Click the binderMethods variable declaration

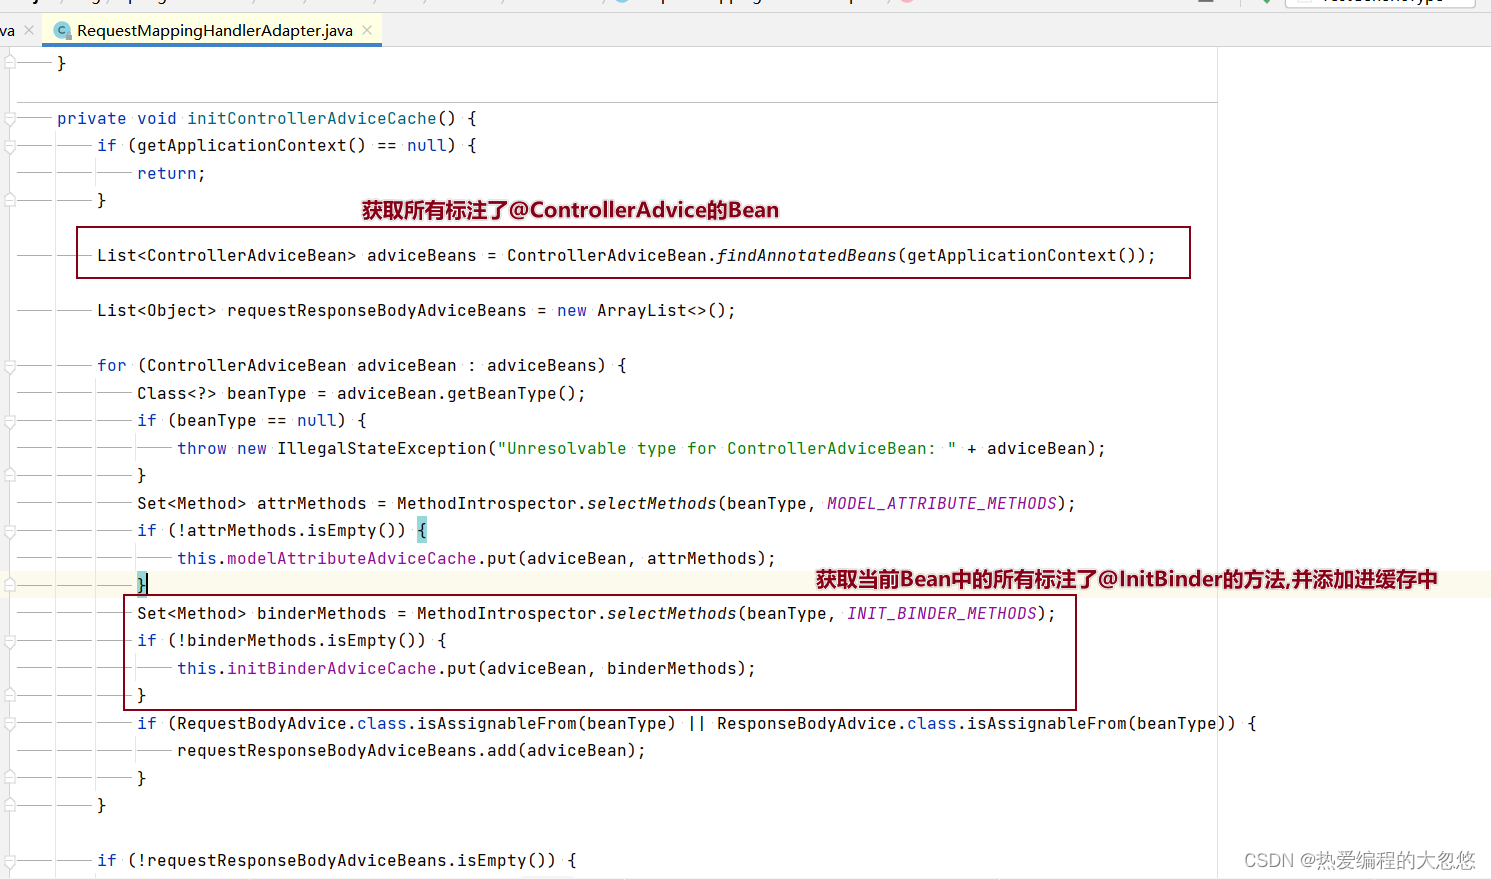pyautogui.click(x=322, y=613)
